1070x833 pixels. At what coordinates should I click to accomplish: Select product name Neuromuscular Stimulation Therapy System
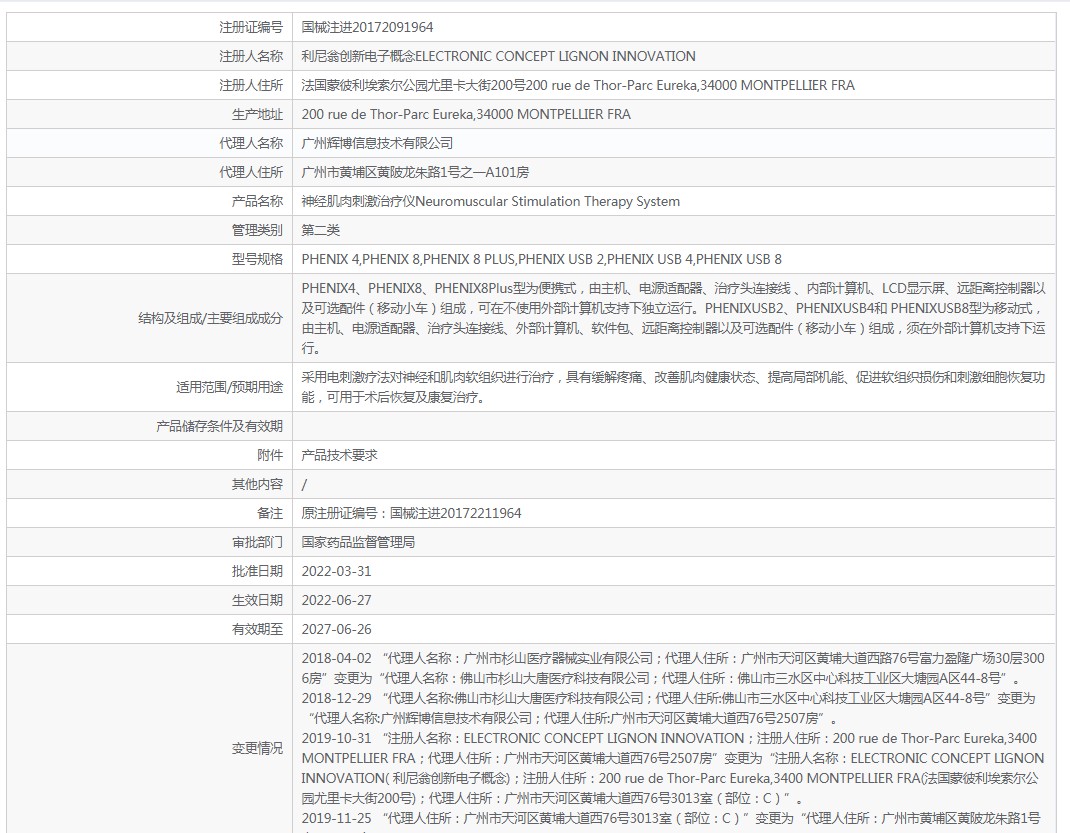491,201
